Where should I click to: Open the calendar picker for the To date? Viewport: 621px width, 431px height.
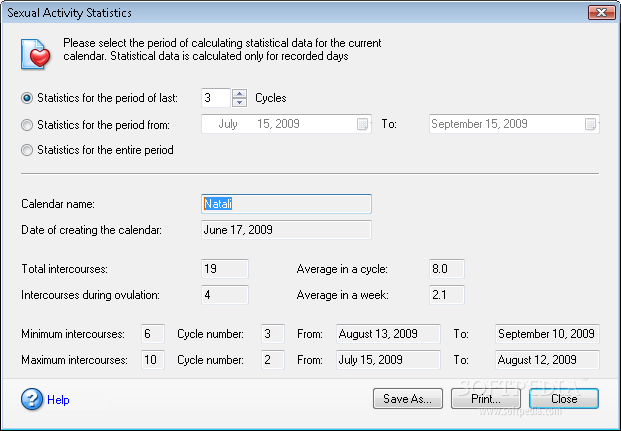pyautogui.click(x=590, y=124)
